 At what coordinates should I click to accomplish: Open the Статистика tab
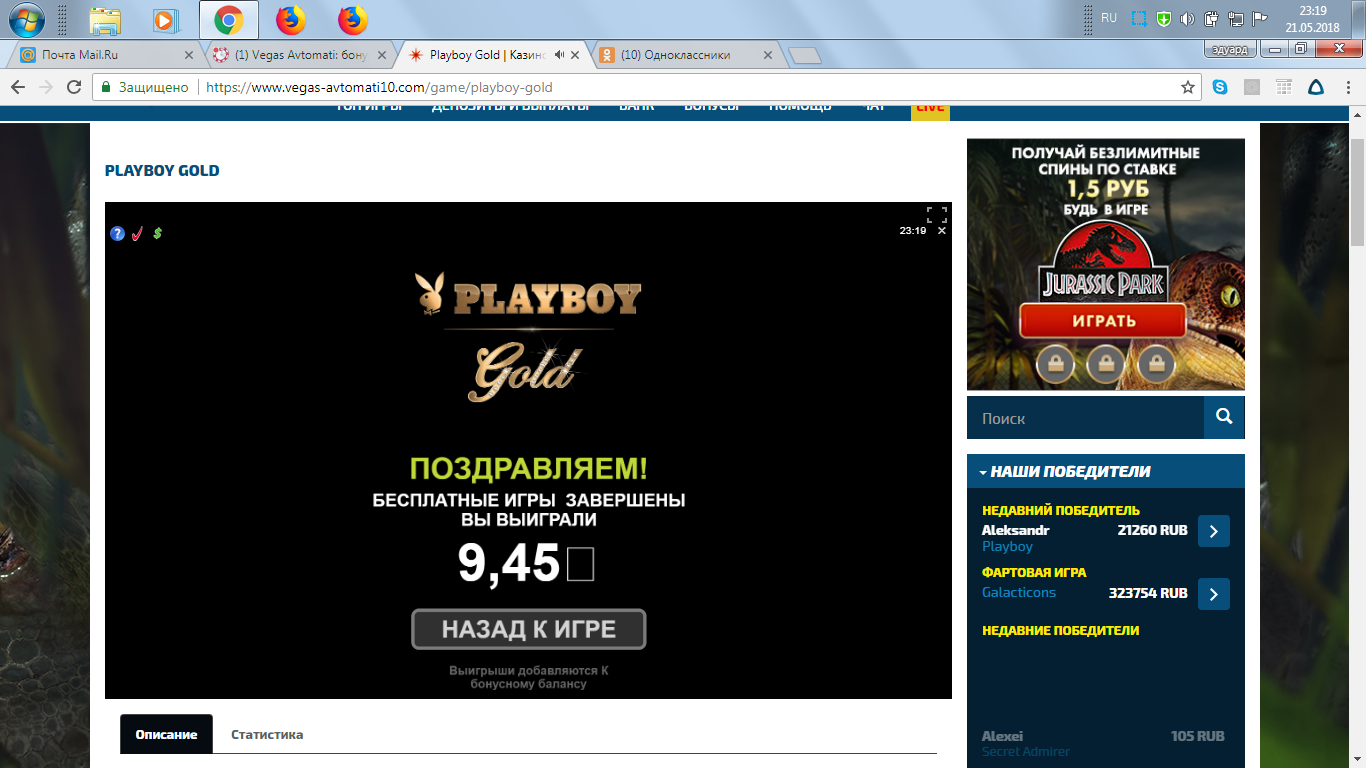pos(267,734)
